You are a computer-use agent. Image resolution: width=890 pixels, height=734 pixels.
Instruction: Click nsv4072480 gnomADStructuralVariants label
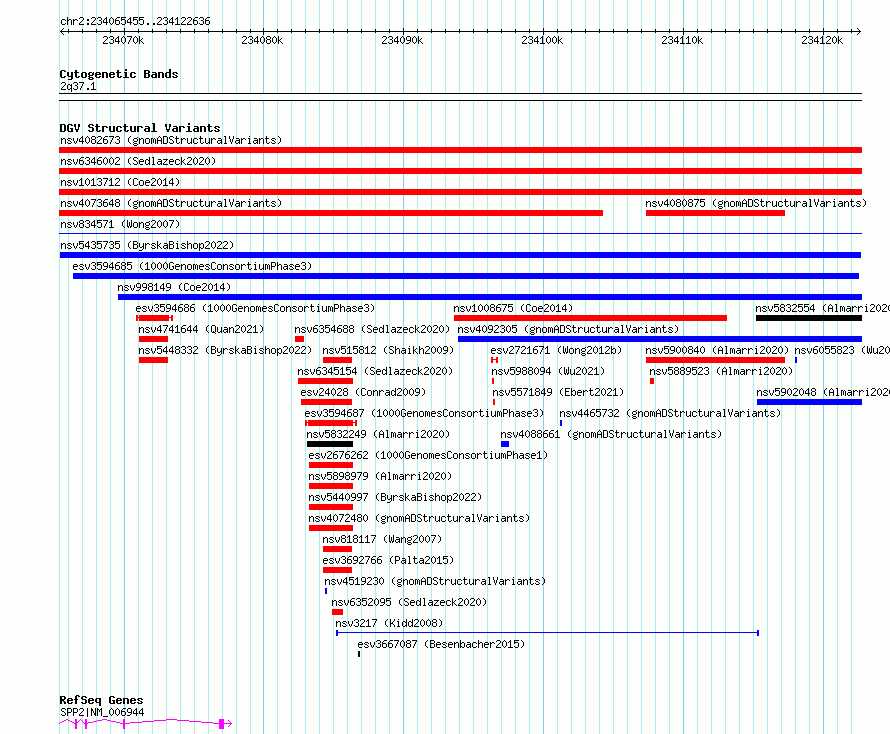(419, 518)
